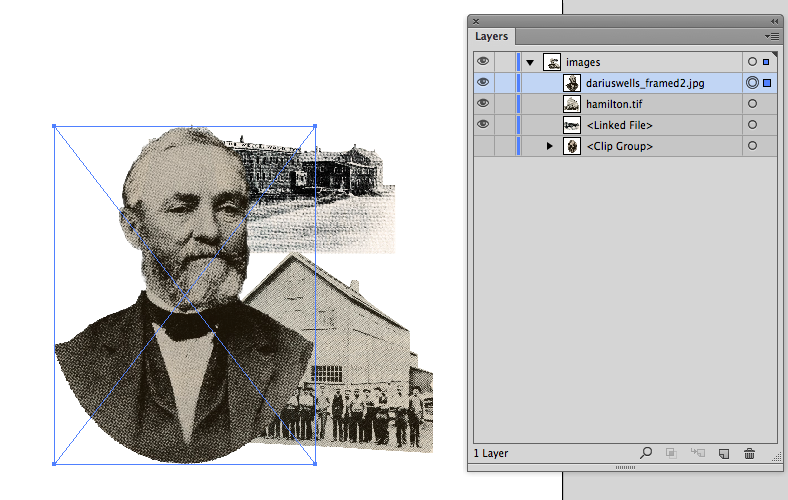The image size is (788, 500).
Task: Click the Locate Object magnifier icon
Action: pos(646,453)
